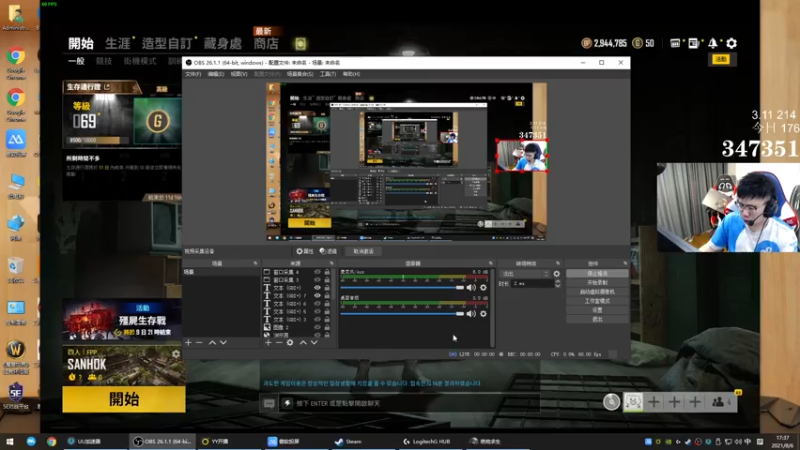This screenshot has height=450, width=800.
Task: Open the game notifications bell icon
Action: pos(712,43)
